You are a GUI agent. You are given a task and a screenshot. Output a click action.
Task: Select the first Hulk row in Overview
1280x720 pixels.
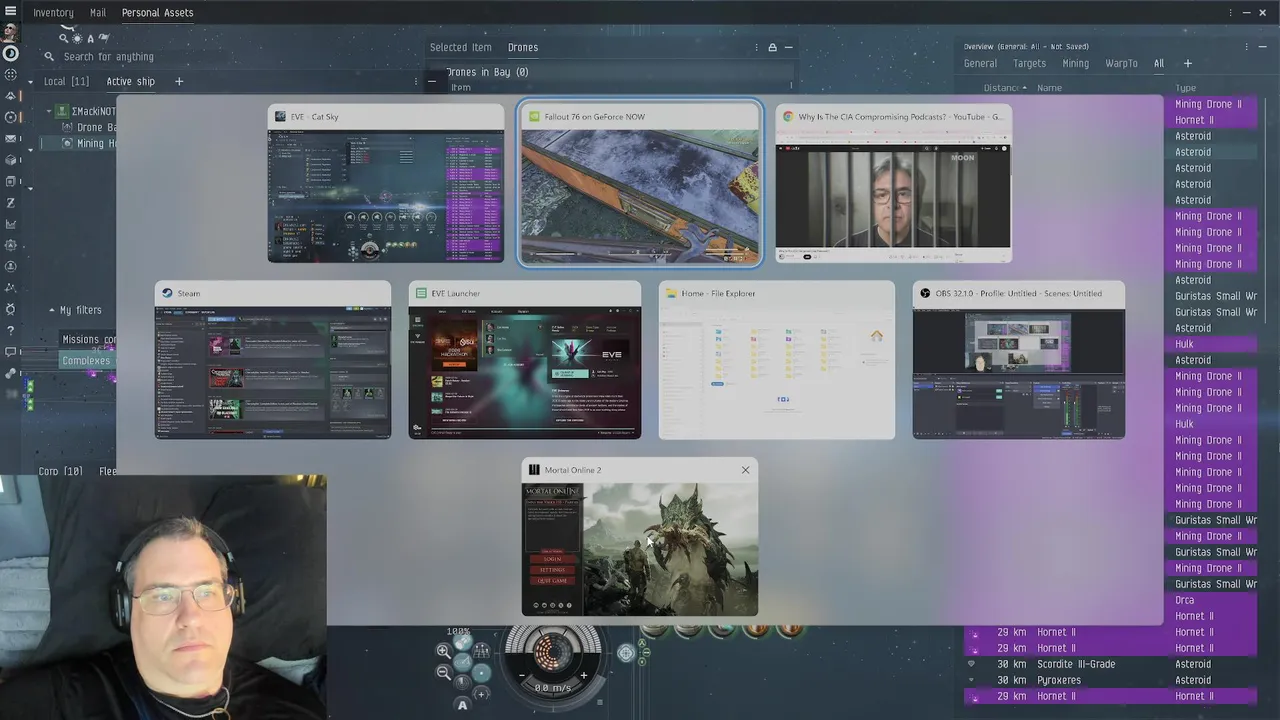1212,344
